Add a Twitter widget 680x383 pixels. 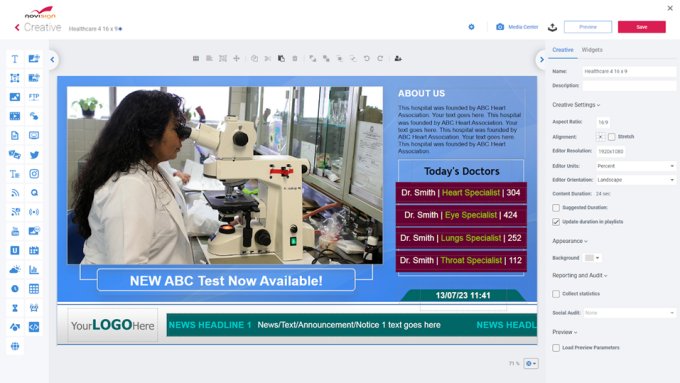[x=34, y=154]
